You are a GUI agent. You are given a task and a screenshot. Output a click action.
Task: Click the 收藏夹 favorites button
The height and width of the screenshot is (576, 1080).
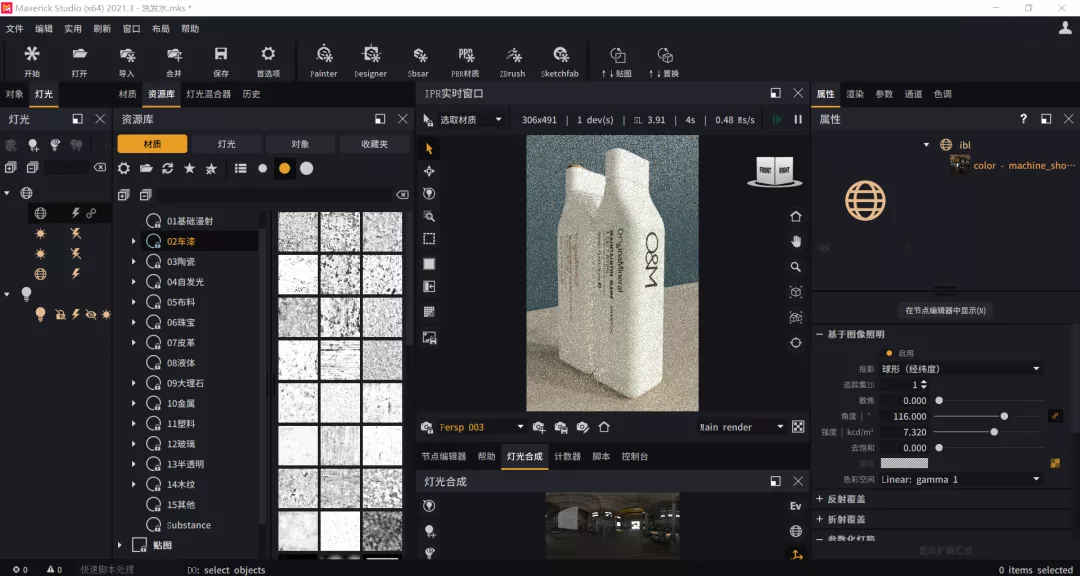click(375, 144)
